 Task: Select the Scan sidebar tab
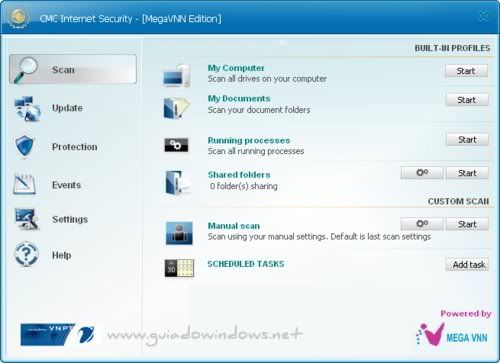pyautogui.click(x=73, y=69)
